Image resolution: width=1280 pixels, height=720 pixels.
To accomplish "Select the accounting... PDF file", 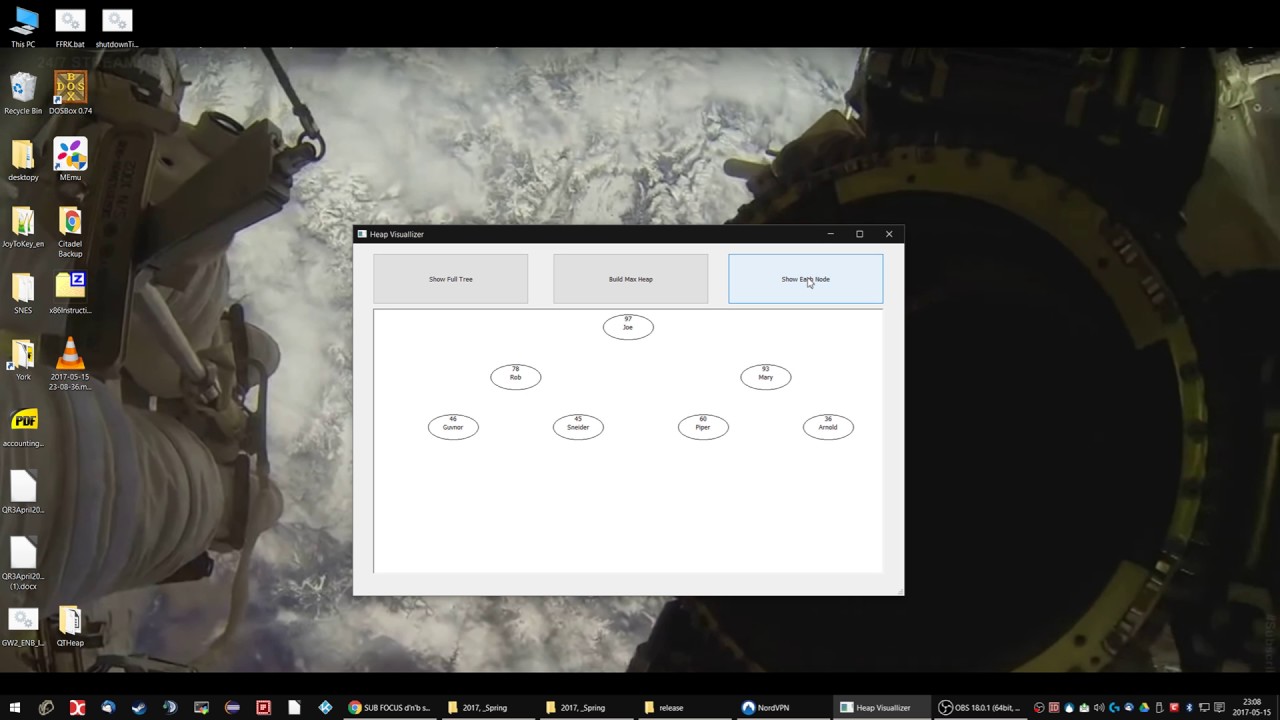I will coord(23,426).
